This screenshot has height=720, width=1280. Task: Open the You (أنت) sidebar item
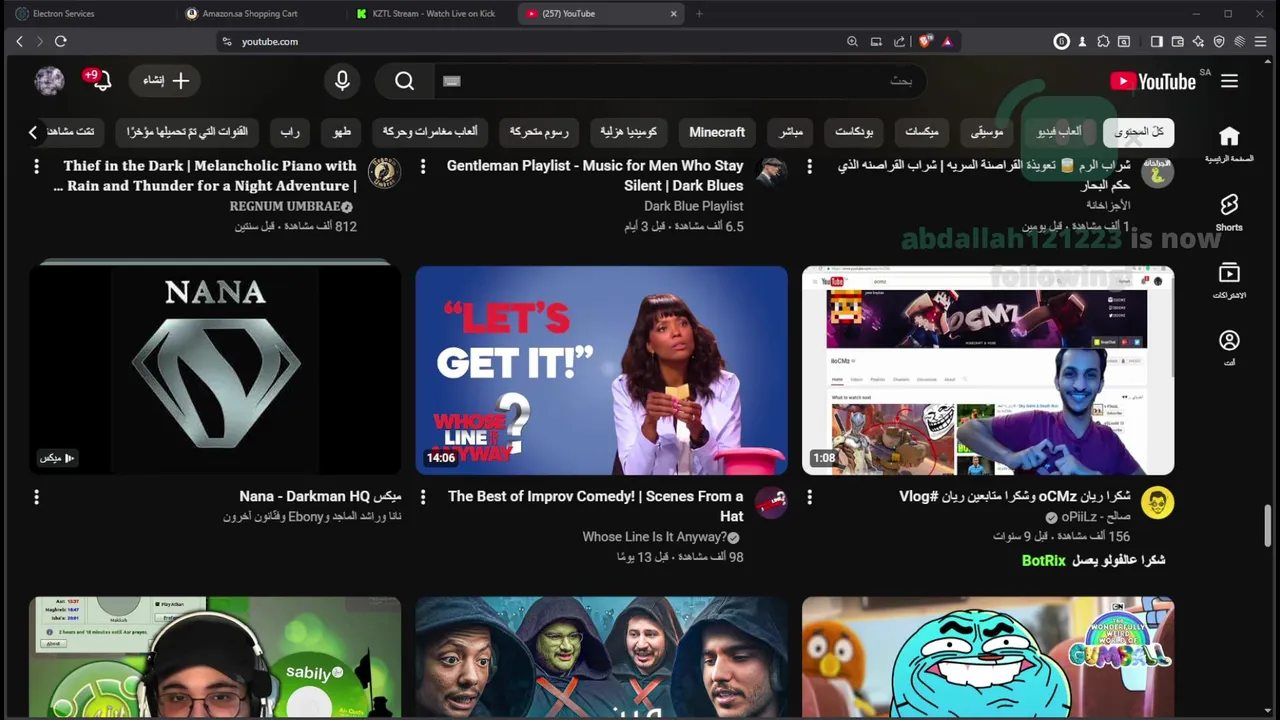pos(1229,348)
